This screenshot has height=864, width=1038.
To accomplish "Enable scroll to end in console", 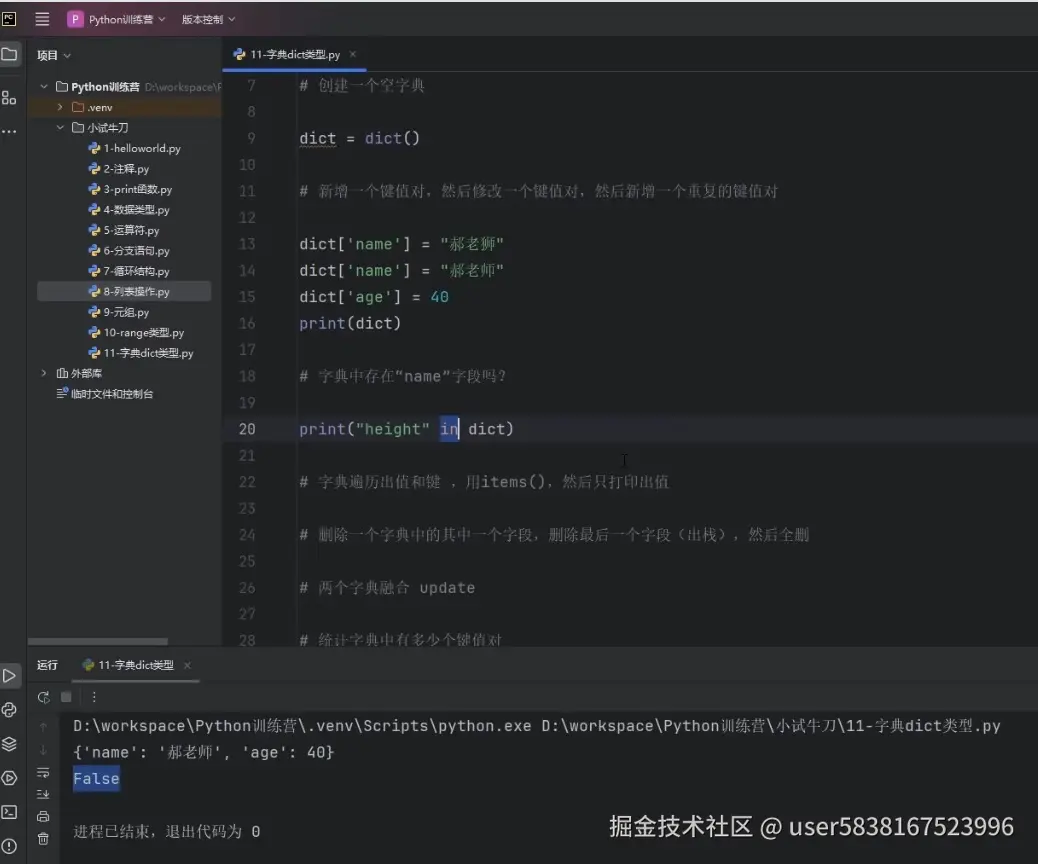I will (43, 794).
